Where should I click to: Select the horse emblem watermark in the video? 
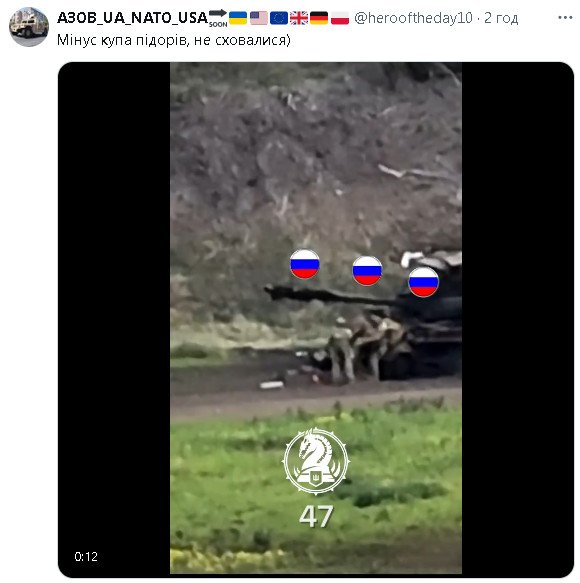pos(316,461)
